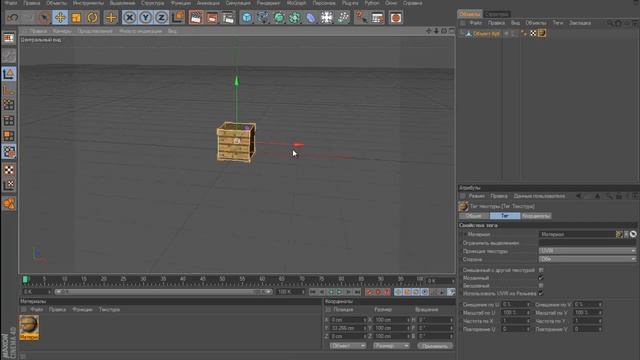Click the Apply button in Coordinates

click(x=435, y=346)
